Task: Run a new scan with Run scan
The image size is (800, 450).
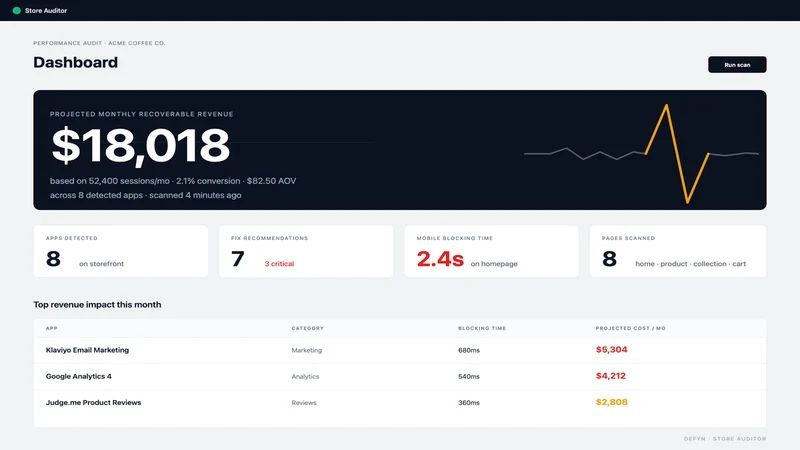Action: tap(737, 65)
